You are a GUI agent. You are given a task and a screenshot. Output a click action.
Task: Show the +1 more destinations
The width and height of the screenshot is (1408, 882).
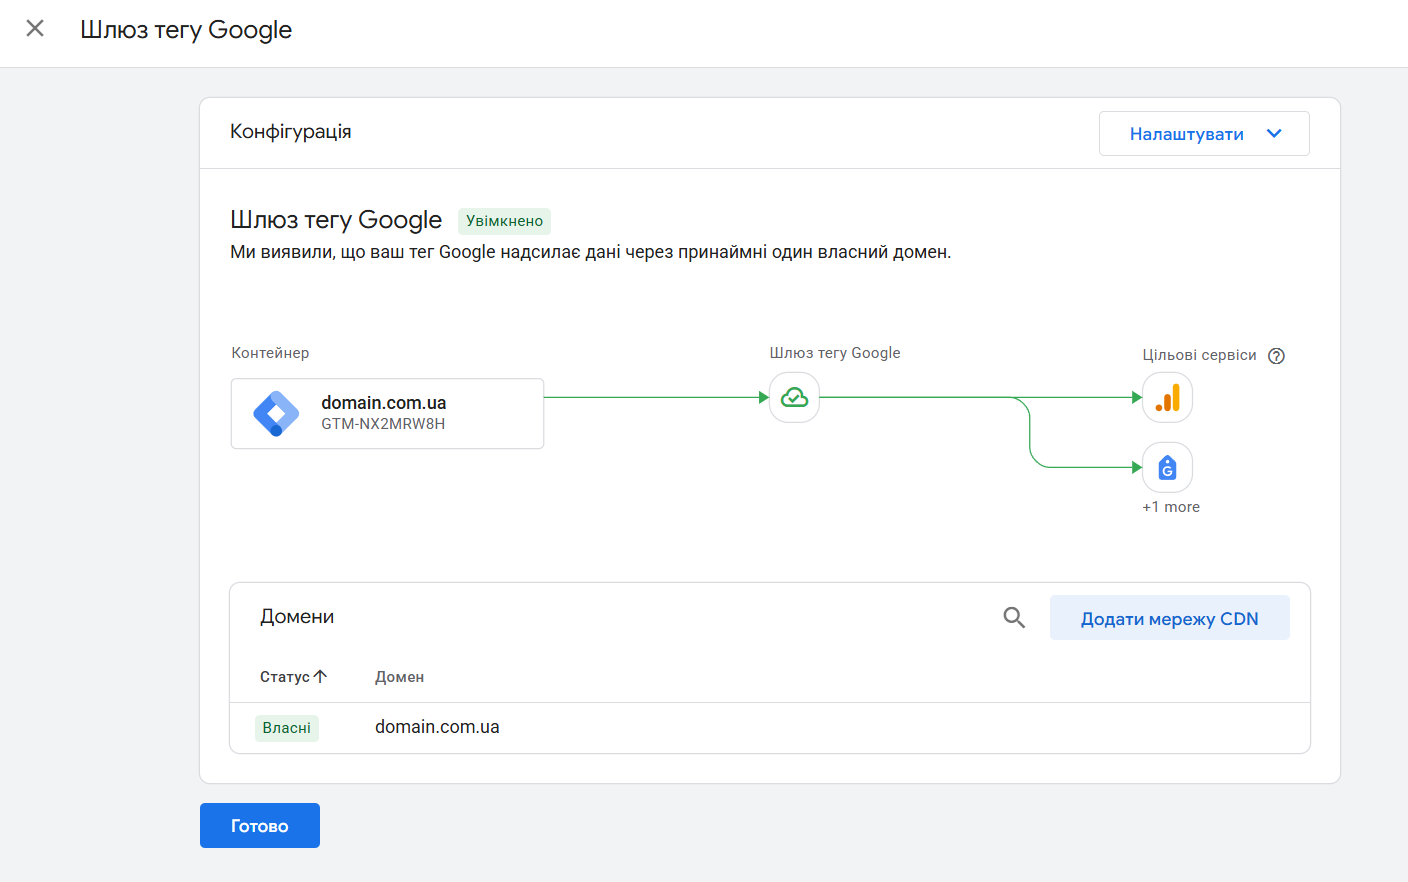point(1171,507)
